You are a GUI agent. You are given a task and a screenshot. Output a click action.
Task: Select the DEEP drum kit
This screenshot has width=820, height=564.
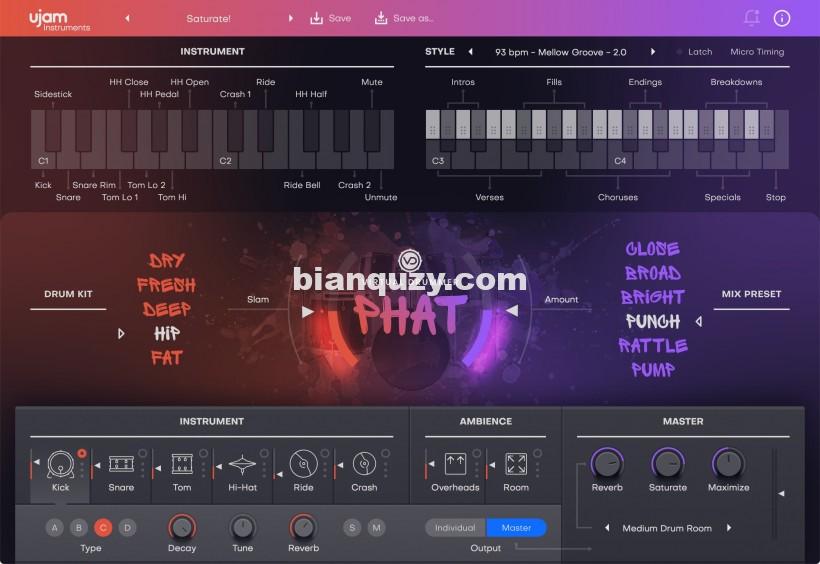(167, 309)
